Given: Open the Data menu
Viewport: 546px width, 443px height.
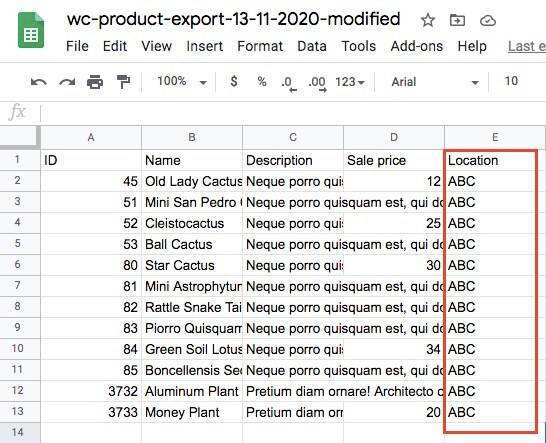Looking at the screenshot, I should coord(312,46).
